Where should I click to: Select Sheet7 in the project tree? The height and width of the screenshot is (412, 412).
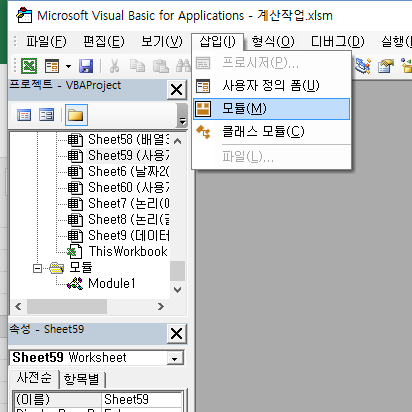(x=128, y=203)
